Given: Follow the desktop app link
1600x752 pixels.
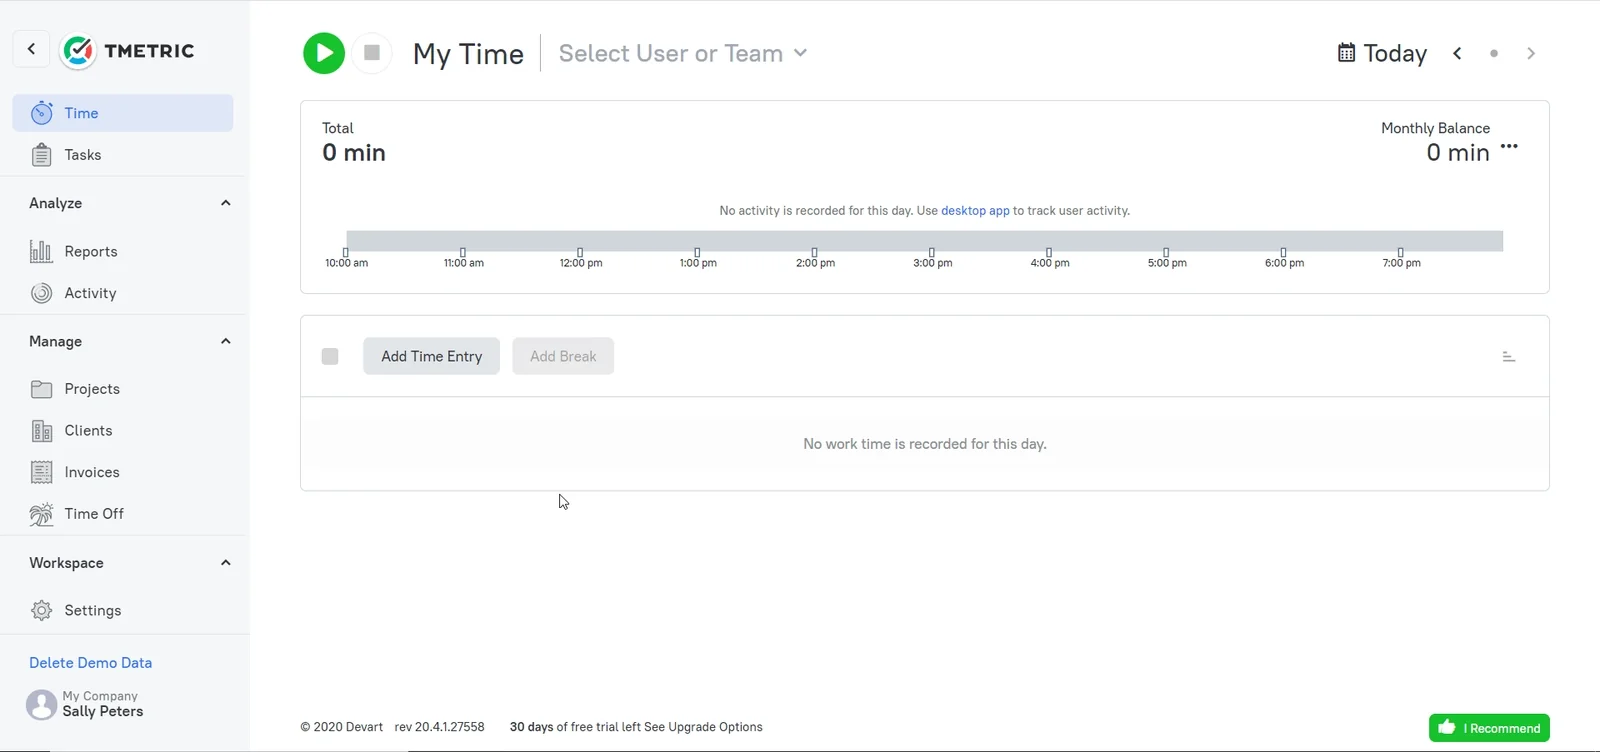Looking at the screenshot, I should [x=975, y=211].
